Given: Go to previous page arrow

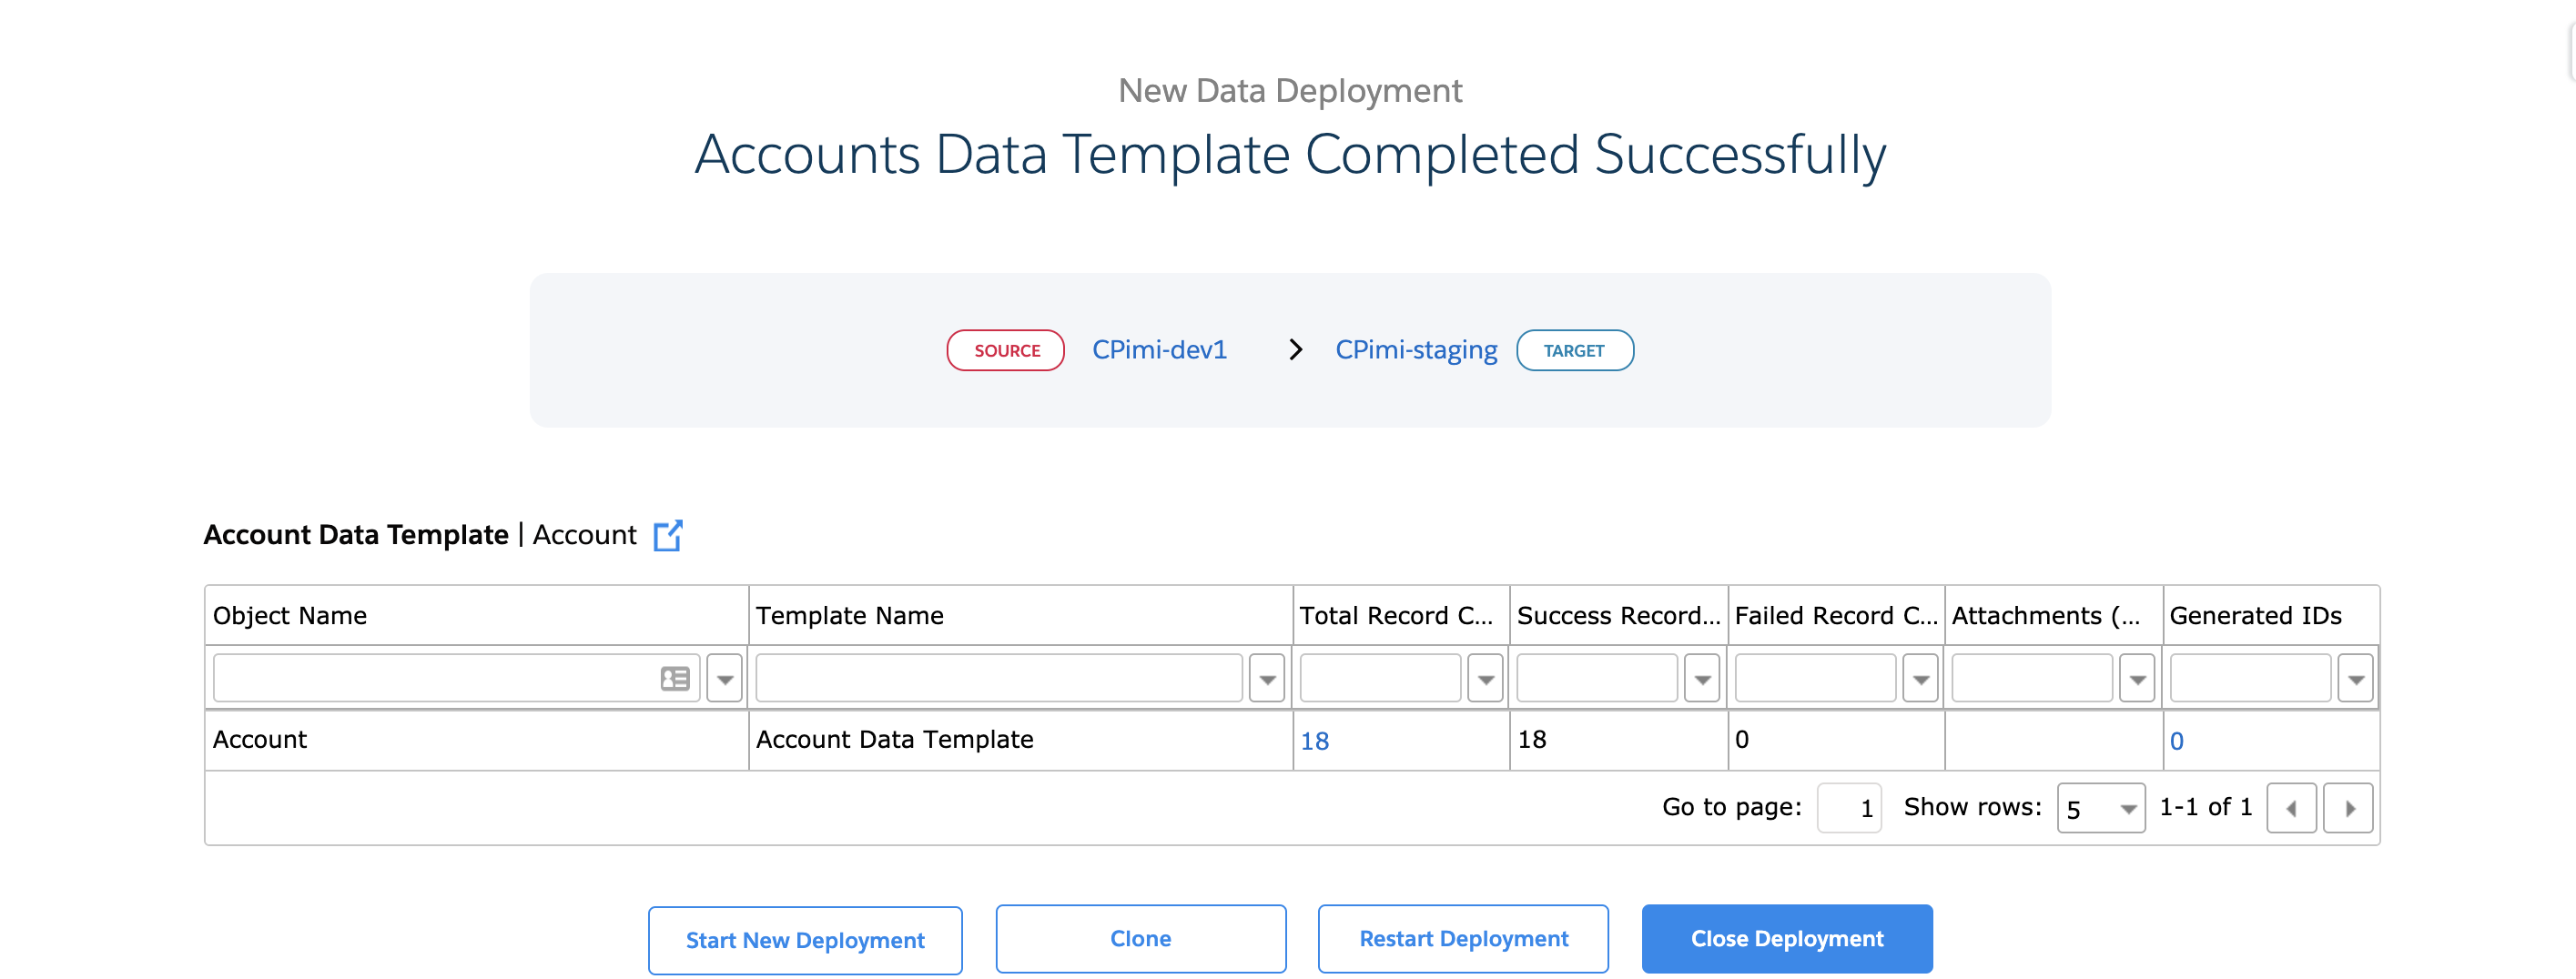Looking at the screenshot, I should pos(2291,808).
